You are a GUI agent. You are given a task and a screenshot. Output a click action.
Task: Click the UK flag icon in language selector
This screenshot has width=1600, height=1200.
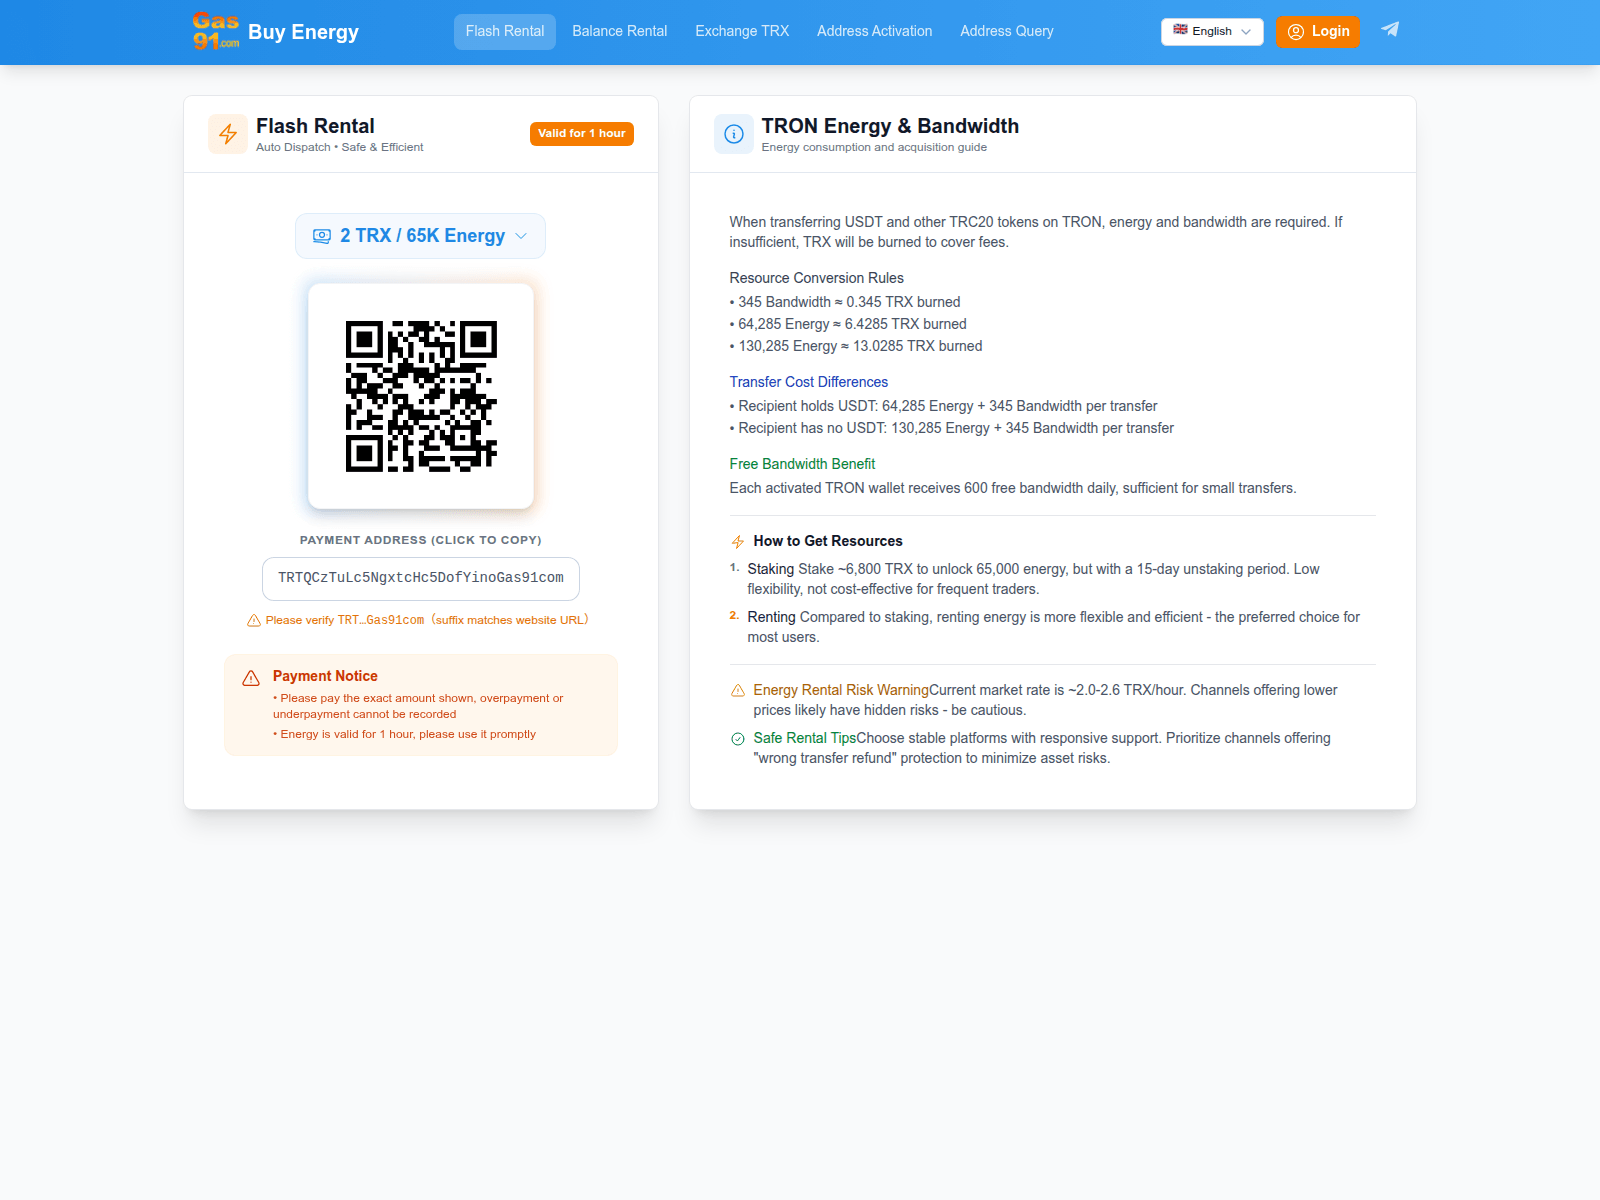click(x=1180, y=30)
